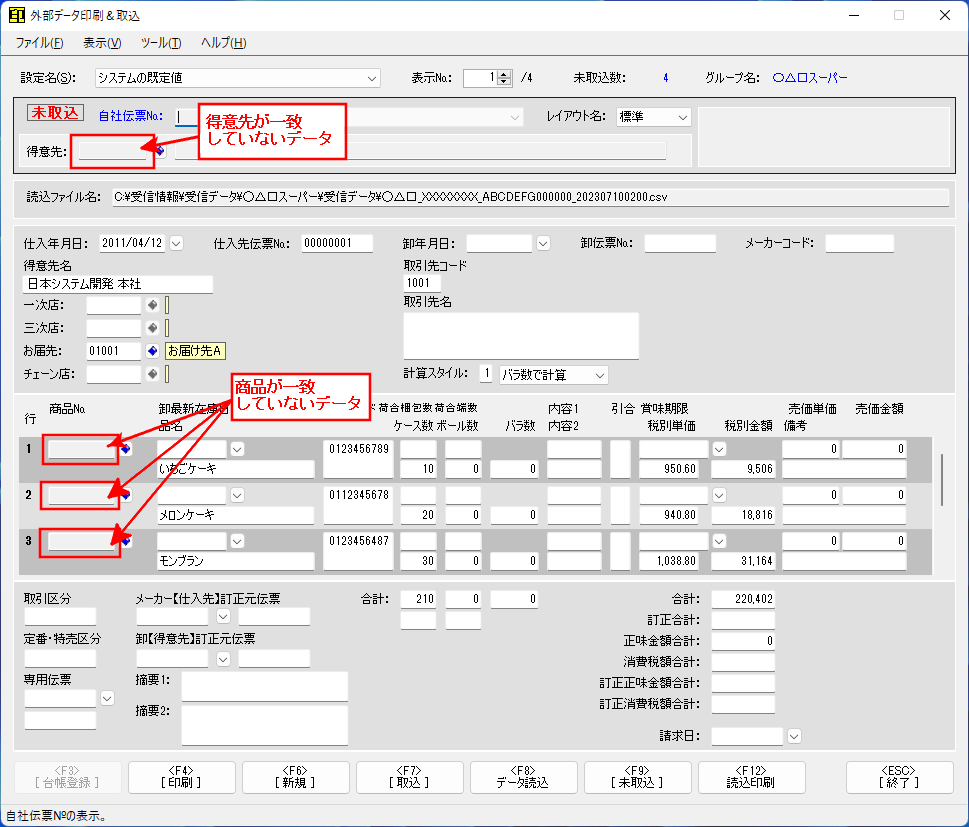The image size is (969, 827).
Task: Open row 1 賞味期限 dropdown arrow
Action: 719,449
